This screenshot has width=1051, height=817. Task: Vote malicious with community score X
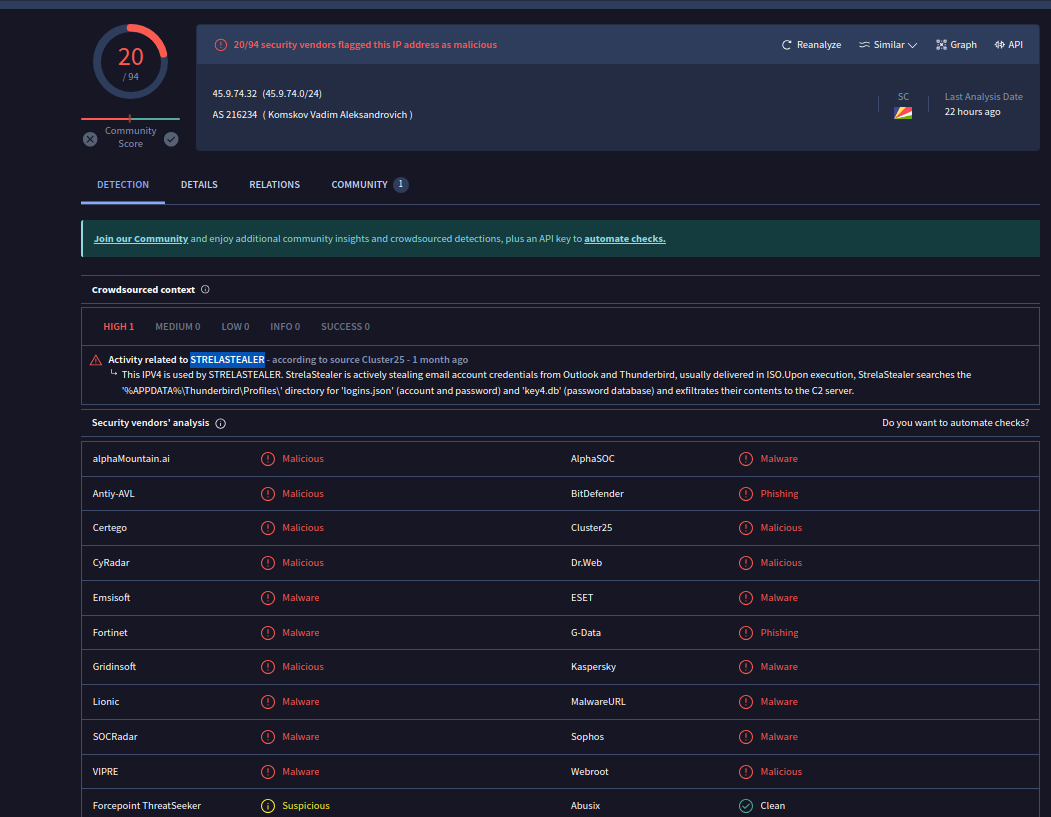point(90,139)
